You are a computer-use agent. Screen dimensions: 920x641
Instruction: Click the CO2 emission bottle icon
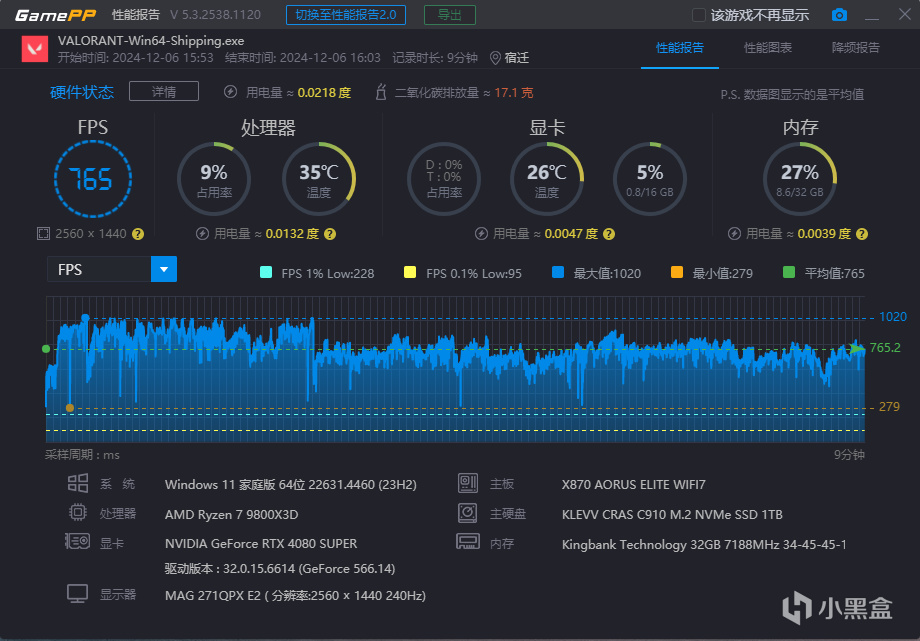(381, 92)
